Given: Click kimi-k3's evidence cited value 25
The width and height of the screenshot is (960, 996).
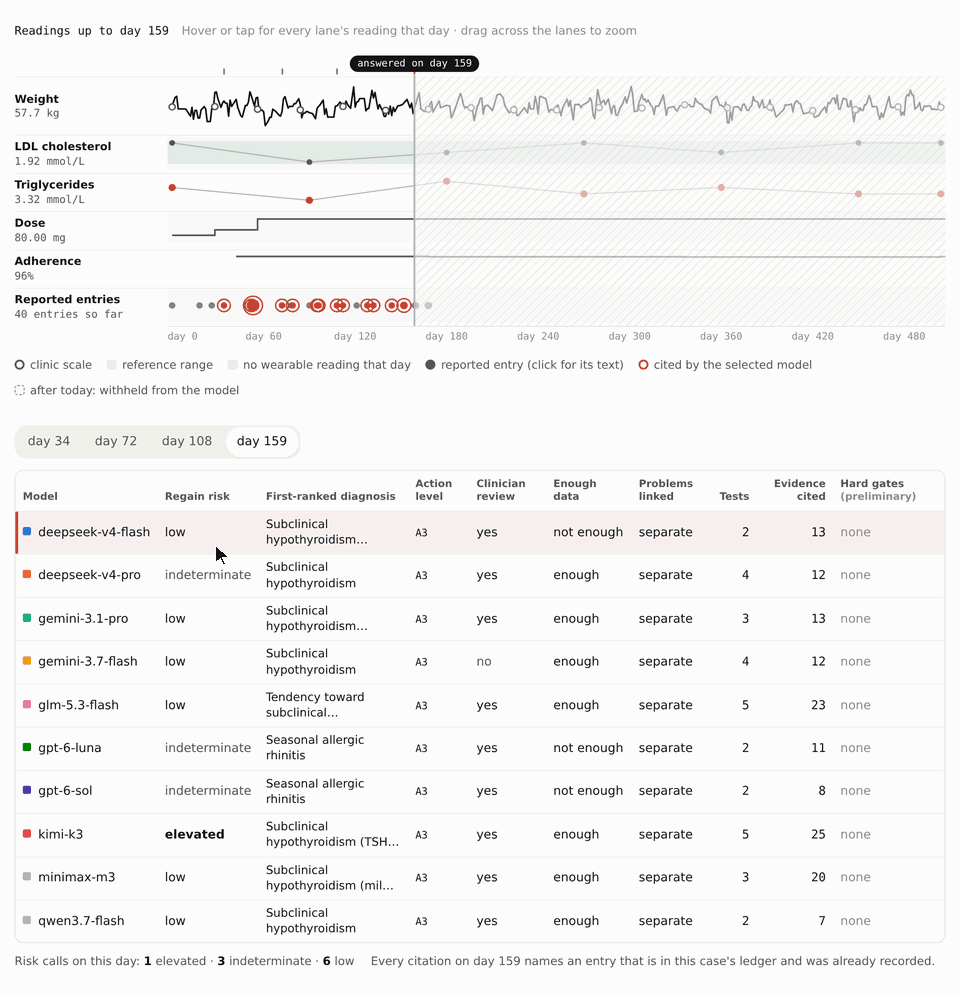Looking at the screenshot, I should (x=818, y=834).
